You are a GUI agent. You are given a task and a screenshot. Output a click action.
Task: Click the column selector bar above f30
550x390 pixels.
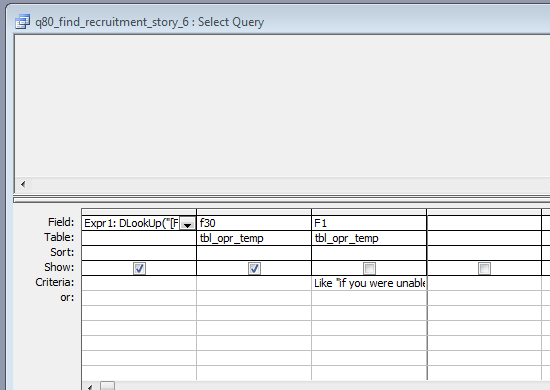254,212
